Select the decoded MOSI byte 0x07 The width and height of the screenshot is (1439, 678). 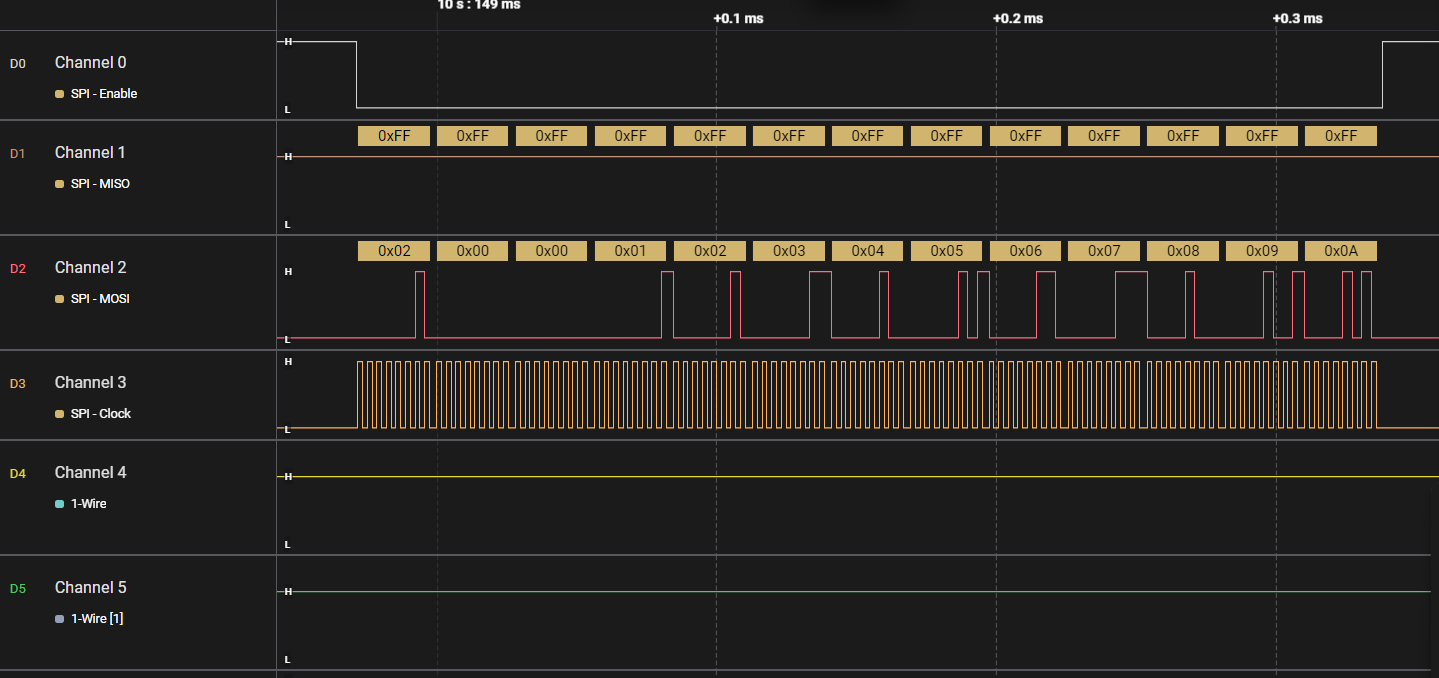pyautogui.click(x=1104, y=251)
